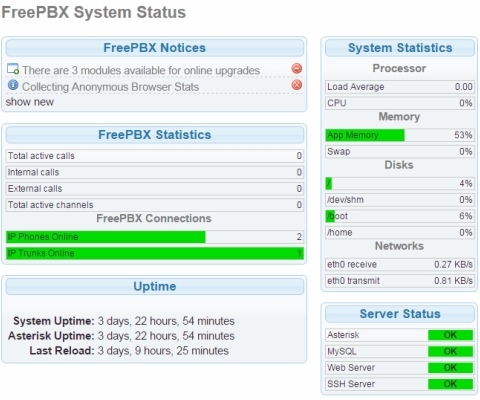The width and height of the screenshot is (480, 400).
Task: Click the /boot disk usage bar
Action: [x=330, y=216]
